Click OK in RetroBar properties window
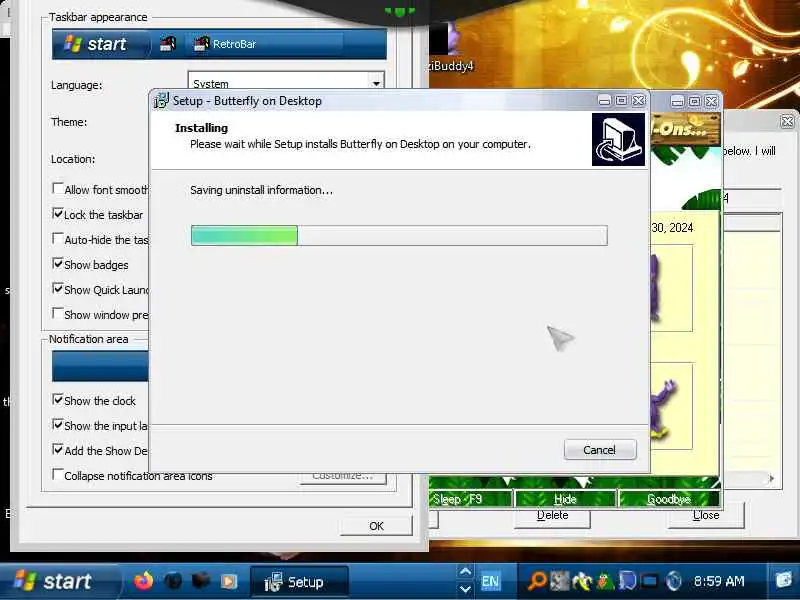The height and width of the screenshot is (600, 800). tap(376, 526)
